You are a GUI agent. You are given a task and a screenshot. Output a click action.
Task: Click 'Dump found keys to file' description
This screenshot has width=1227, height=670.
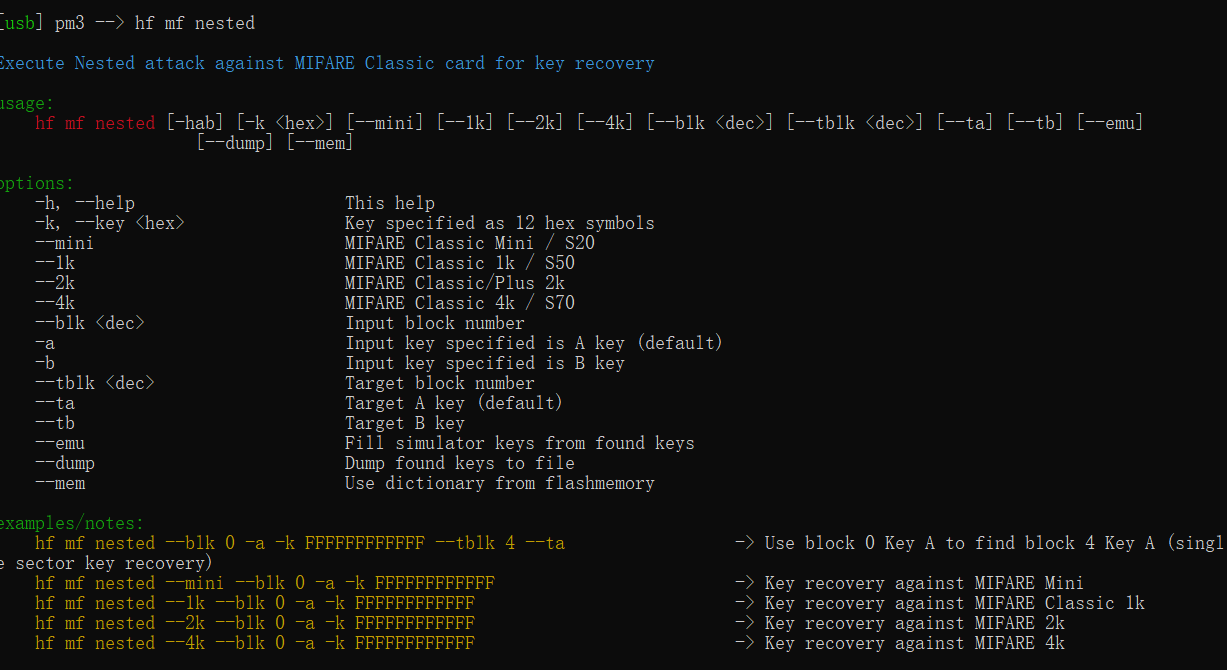point(460,463)
